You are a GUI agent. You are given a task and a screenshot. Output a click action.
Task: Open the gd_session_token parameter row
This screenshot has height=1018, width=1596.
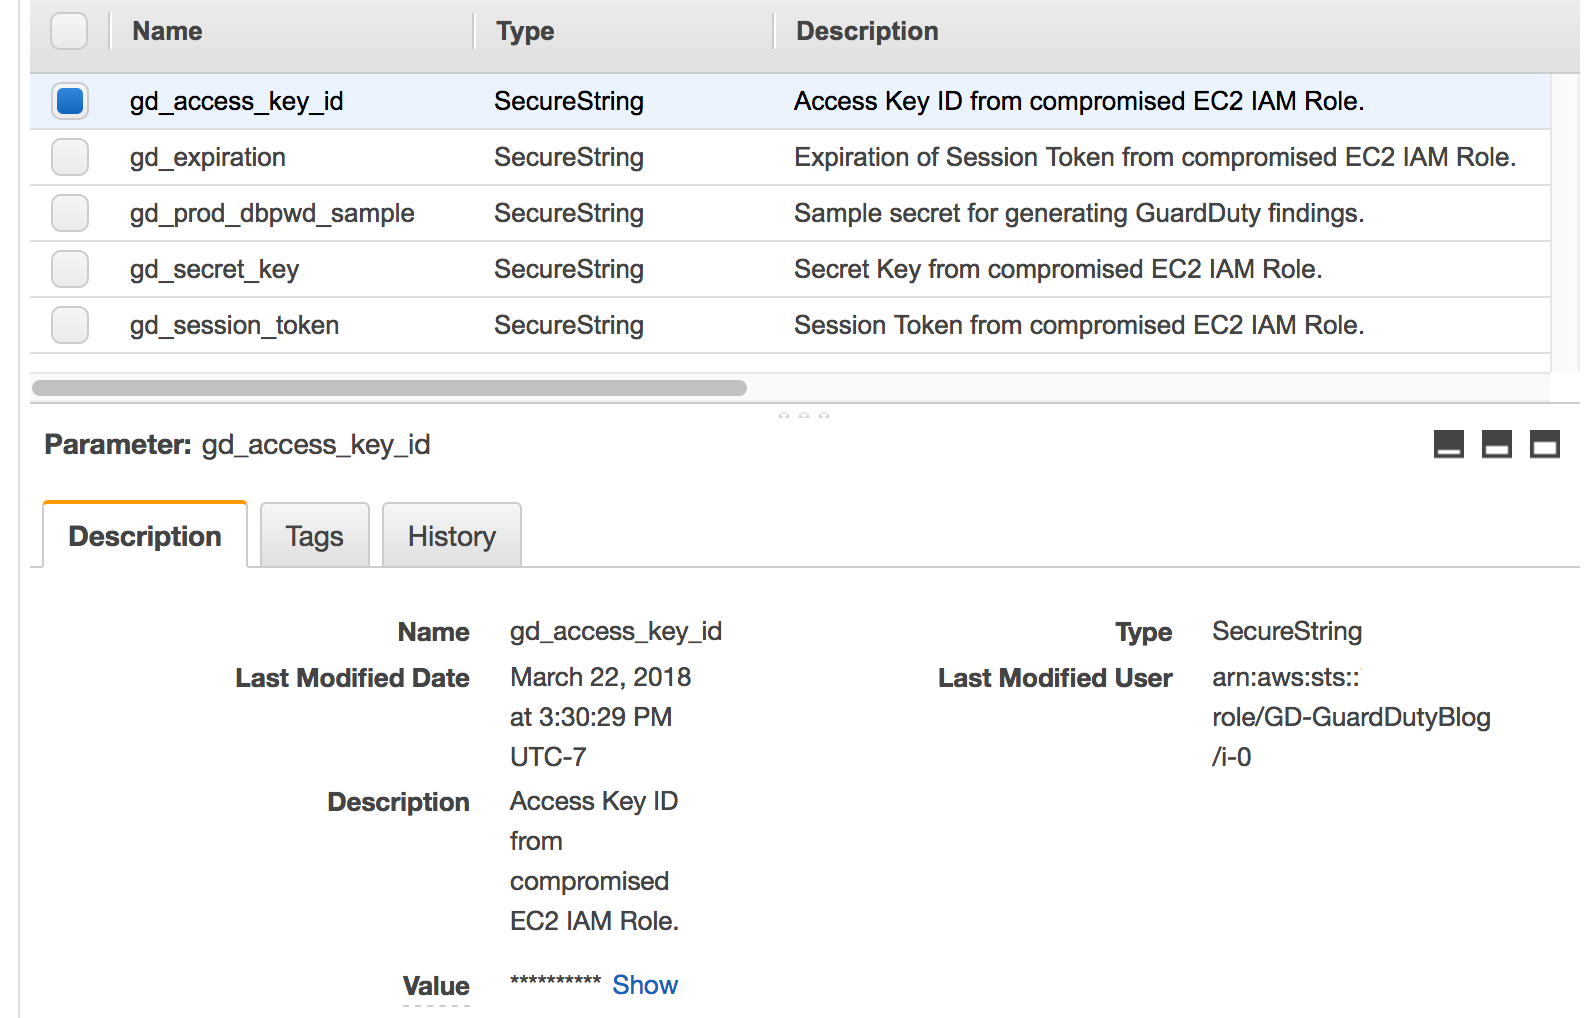(x=790, y=325)
